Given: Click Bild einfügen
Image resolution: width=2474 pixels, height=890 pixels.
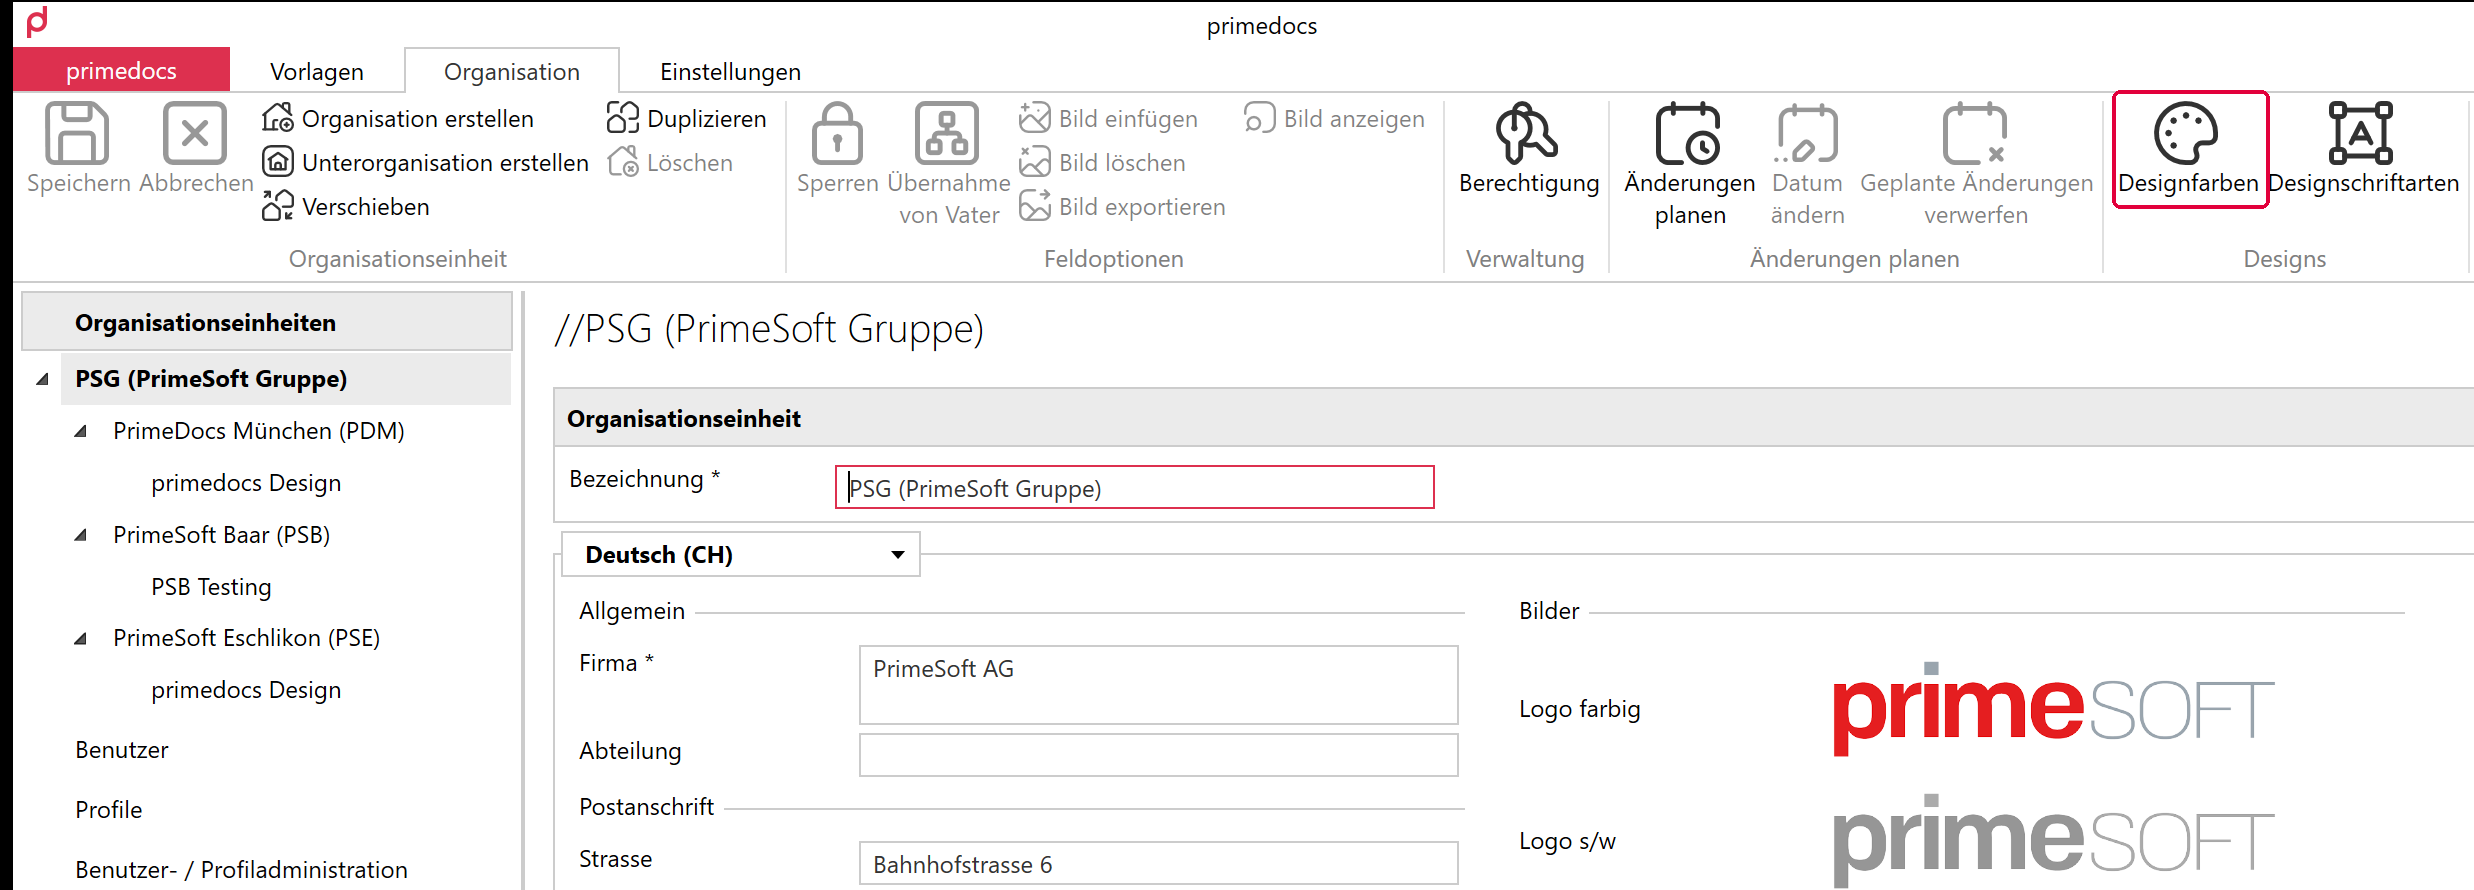Looking at the screenshot, I should point(1108,119).
